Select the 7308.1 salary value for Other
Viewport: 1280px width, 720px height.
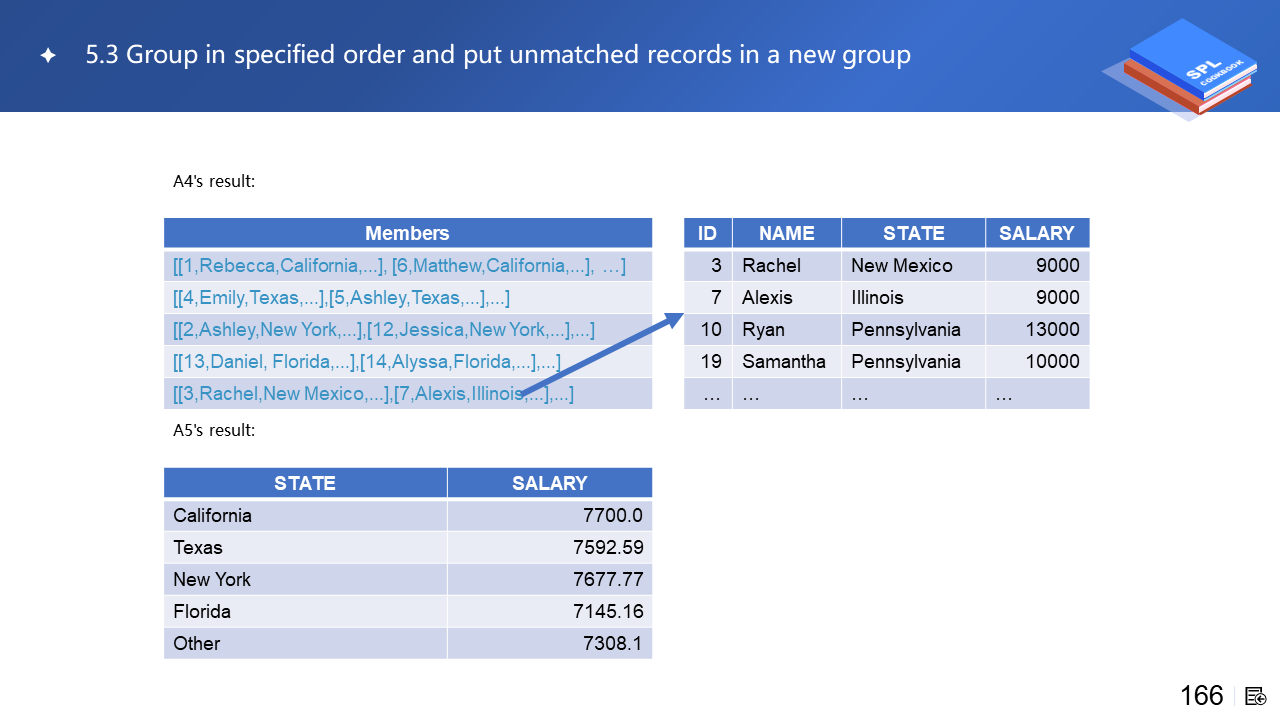coord(612,644)
